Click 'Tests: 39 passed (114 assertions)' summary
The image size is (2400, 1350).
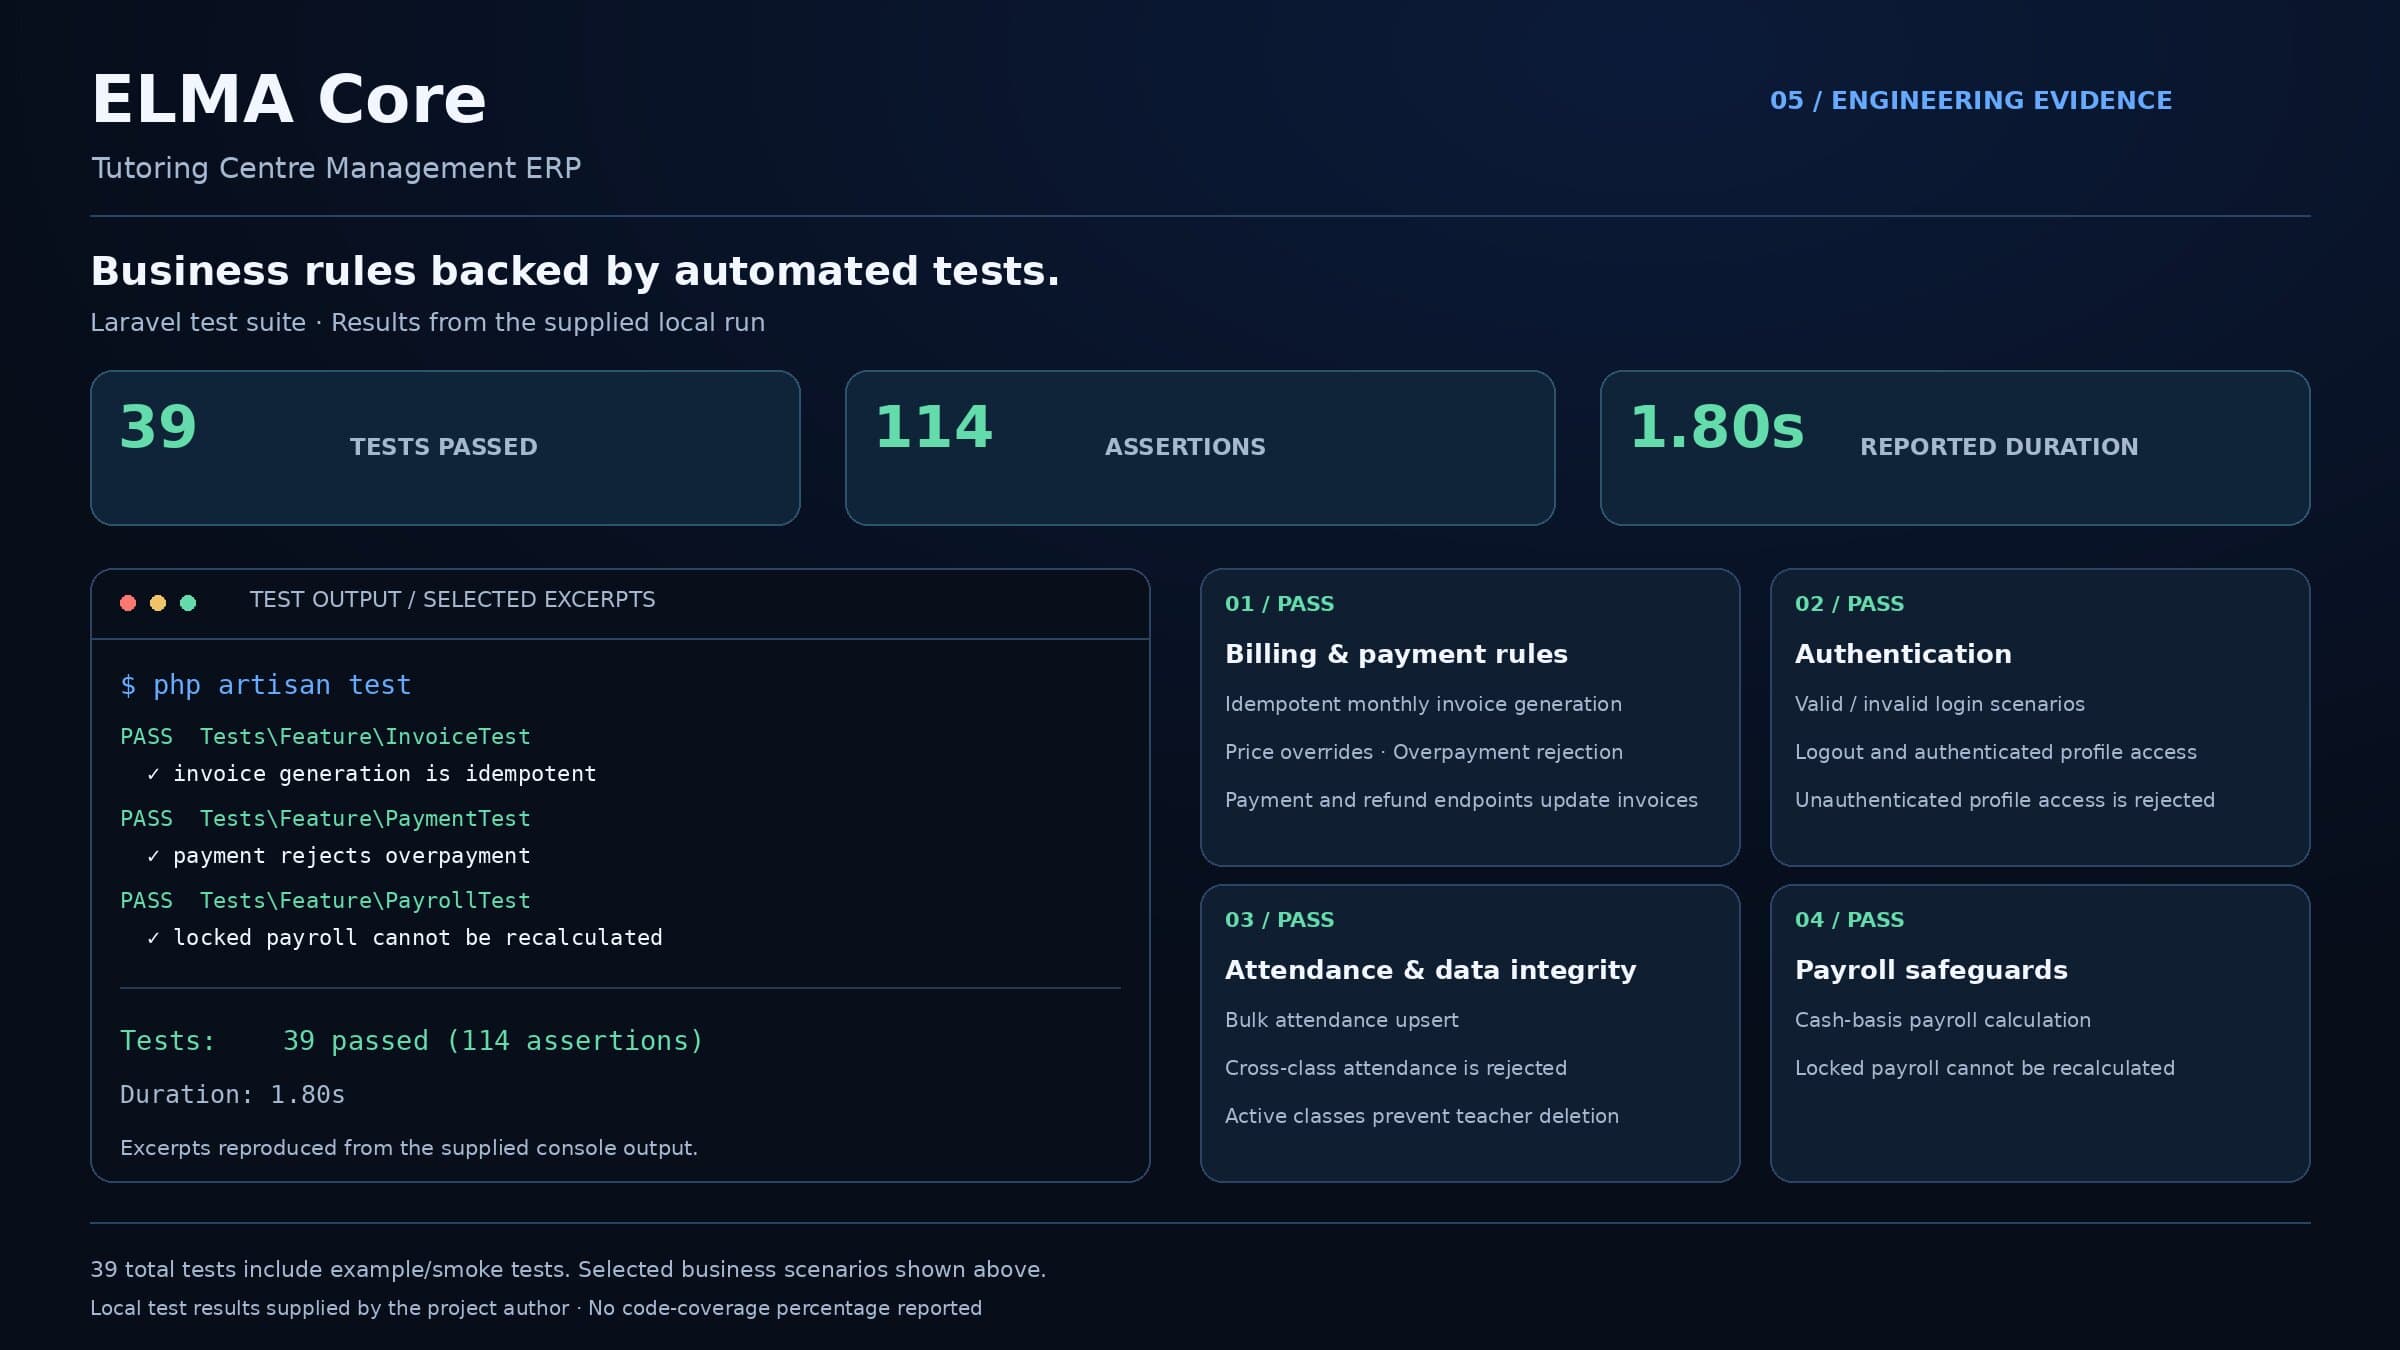tap(412, 1041)
